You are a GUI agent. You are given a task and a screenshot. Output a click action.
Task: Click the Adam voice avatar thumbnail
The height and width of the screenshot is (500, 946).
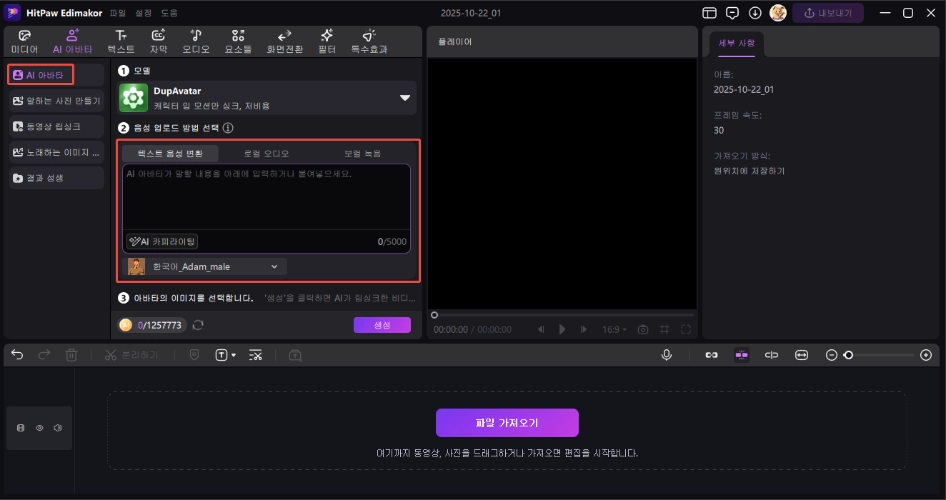pyautogui.click(x=136, y=267)
